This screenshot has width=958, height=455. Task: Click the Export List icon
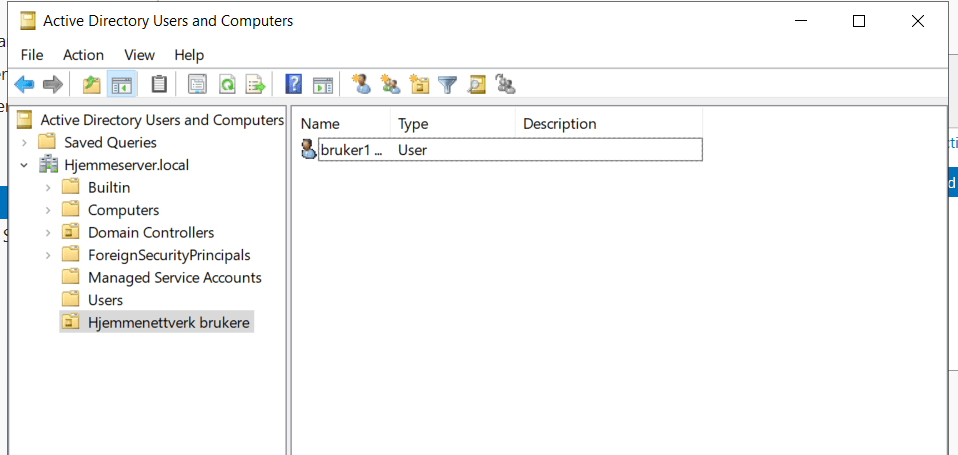pos(255,85)
